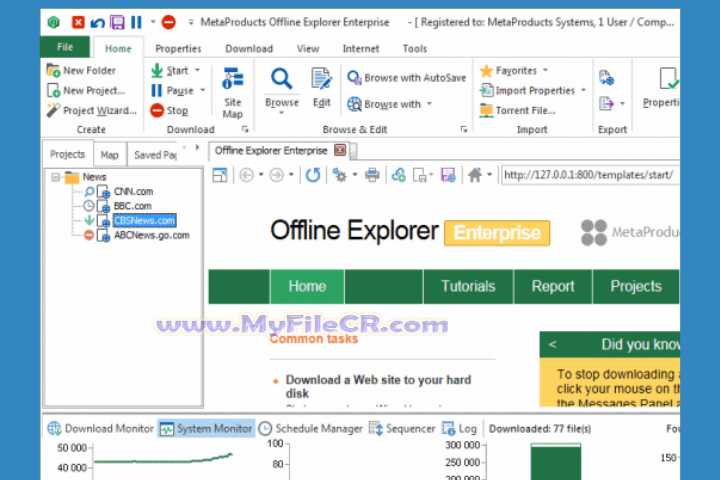Open the Report page link
The image size is (720, 480).
pyautogui.click(x=553, y=287)
